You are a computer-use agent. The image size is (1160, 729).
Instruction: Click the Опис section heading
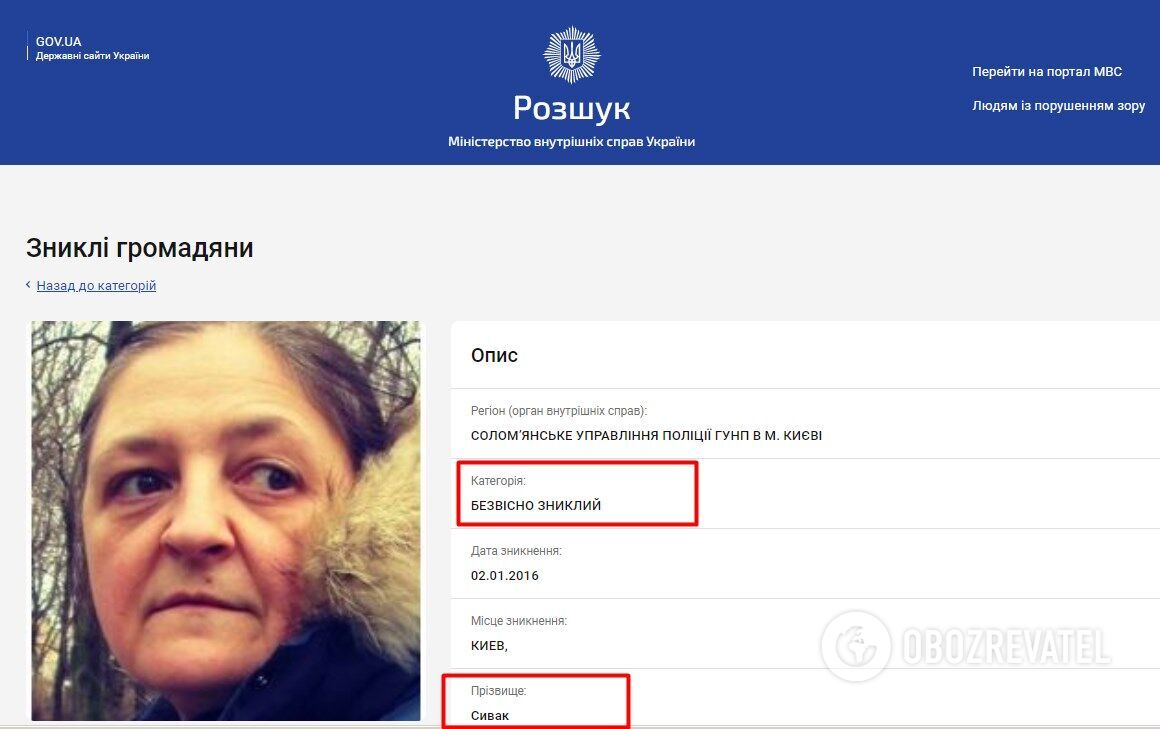click(494, 355)
